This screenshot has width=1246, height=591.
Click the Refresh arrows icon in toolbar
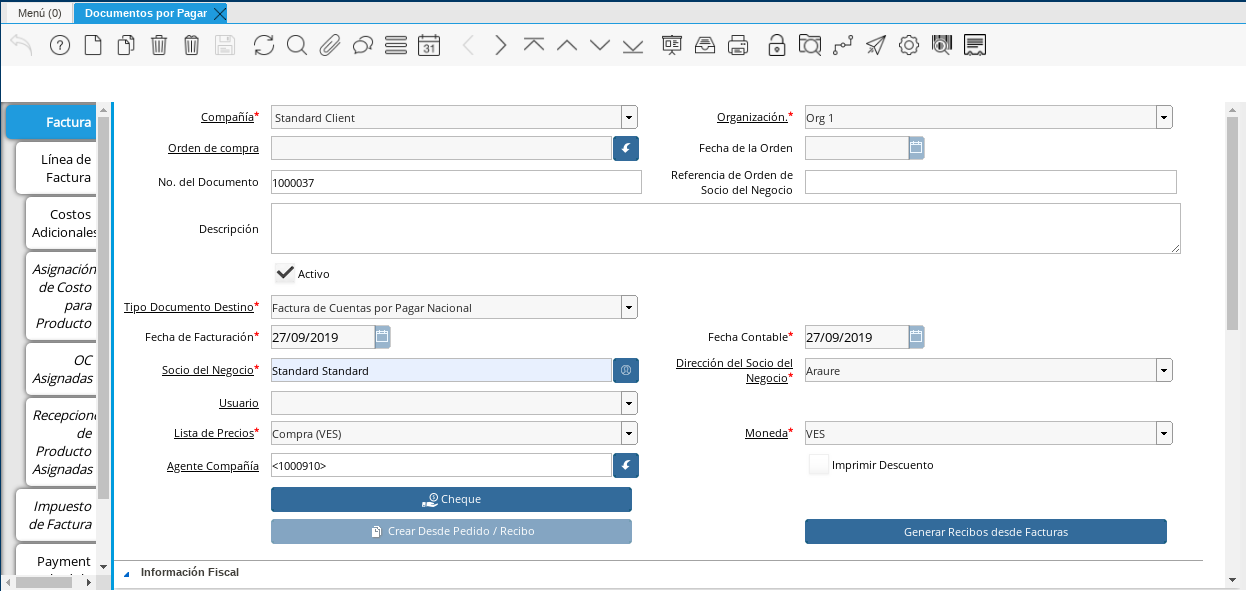click(263, 45)
